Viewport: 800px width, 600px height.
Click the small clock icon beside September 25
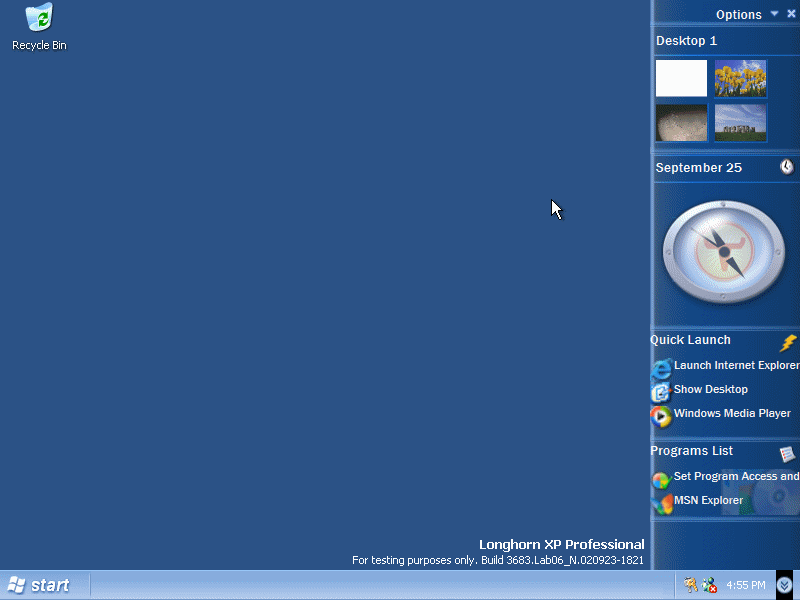tap(787, 167)
